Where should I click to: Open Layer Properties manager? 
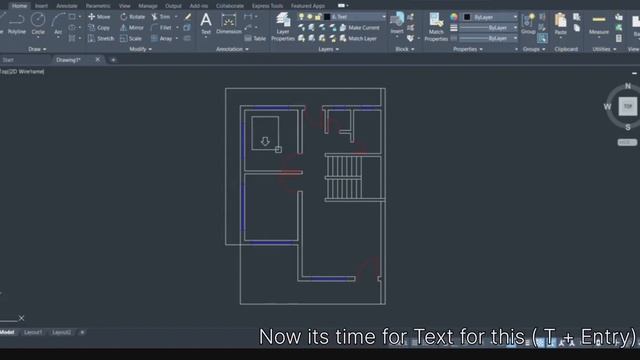283,27
